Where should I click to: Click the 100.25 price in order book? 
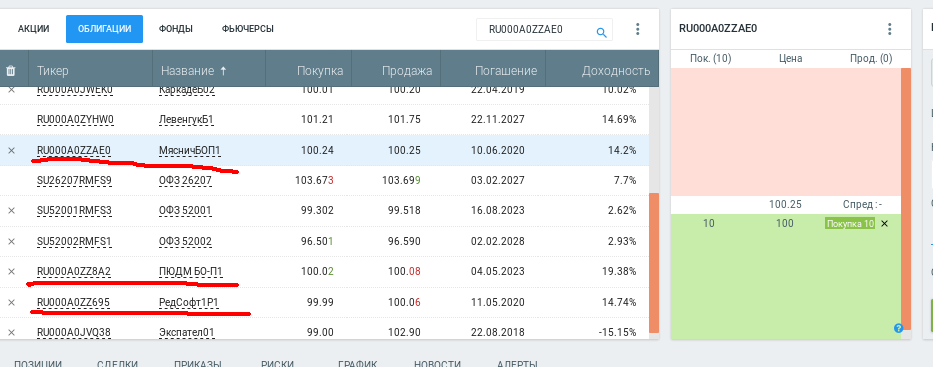coord(785,205)
